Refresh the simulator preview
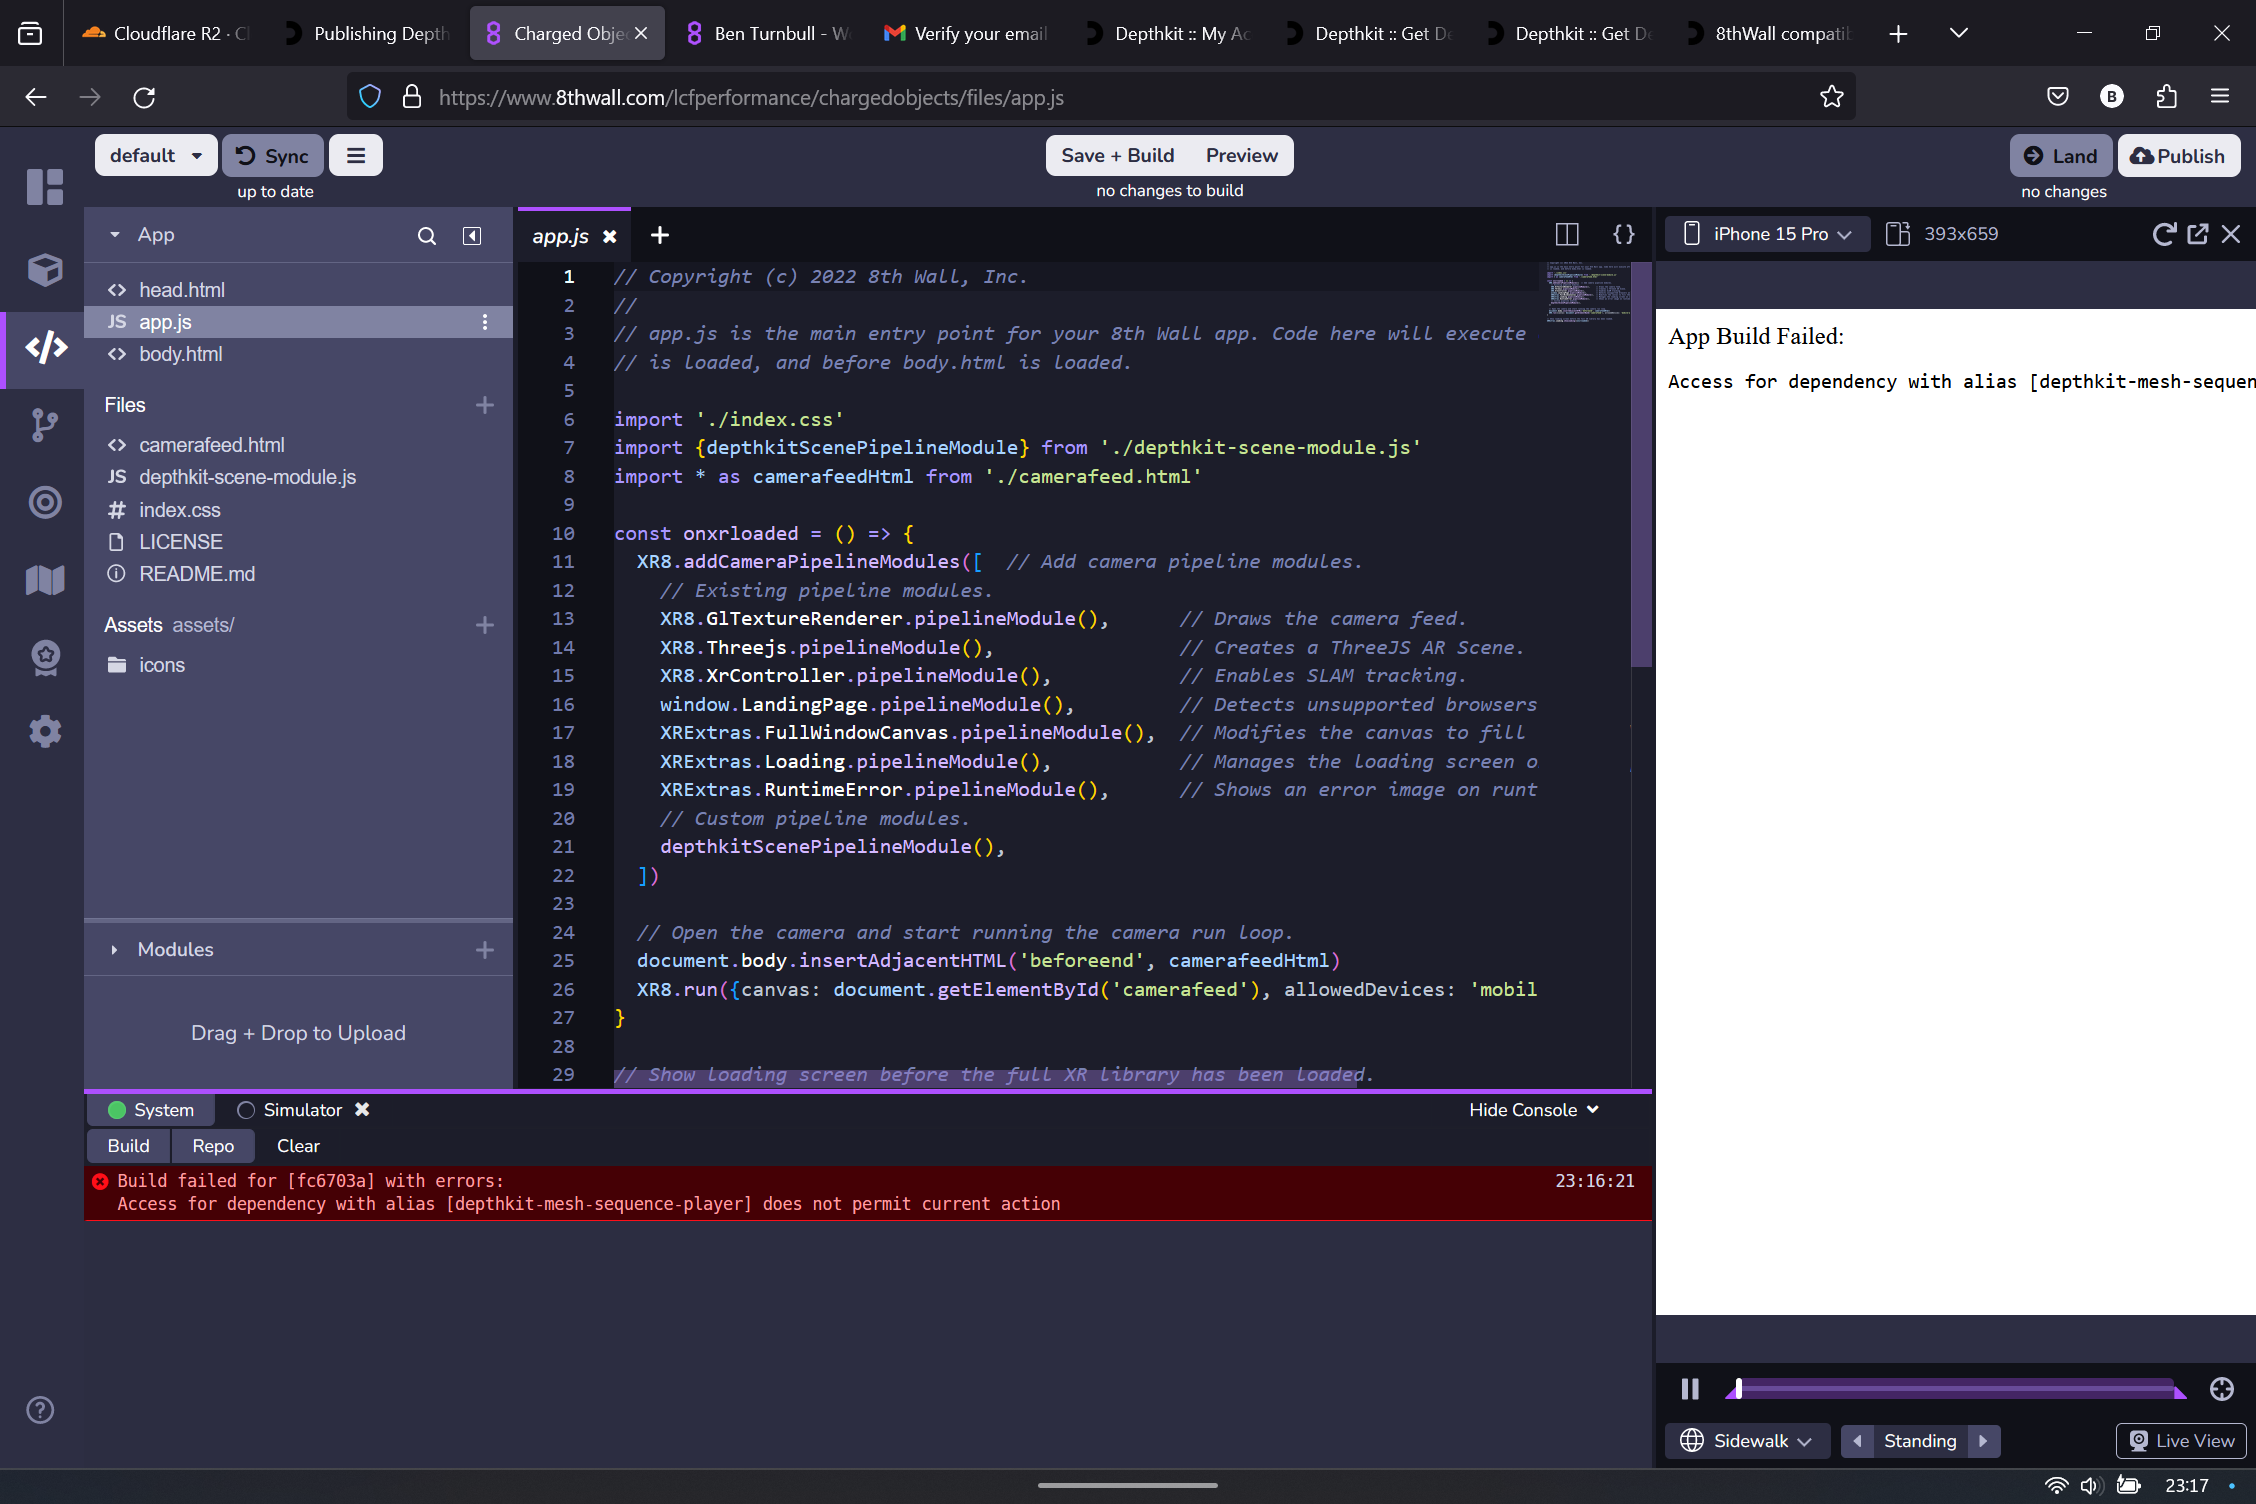The height and width of the screenshot is (1504, 2256). (2163, 234)
